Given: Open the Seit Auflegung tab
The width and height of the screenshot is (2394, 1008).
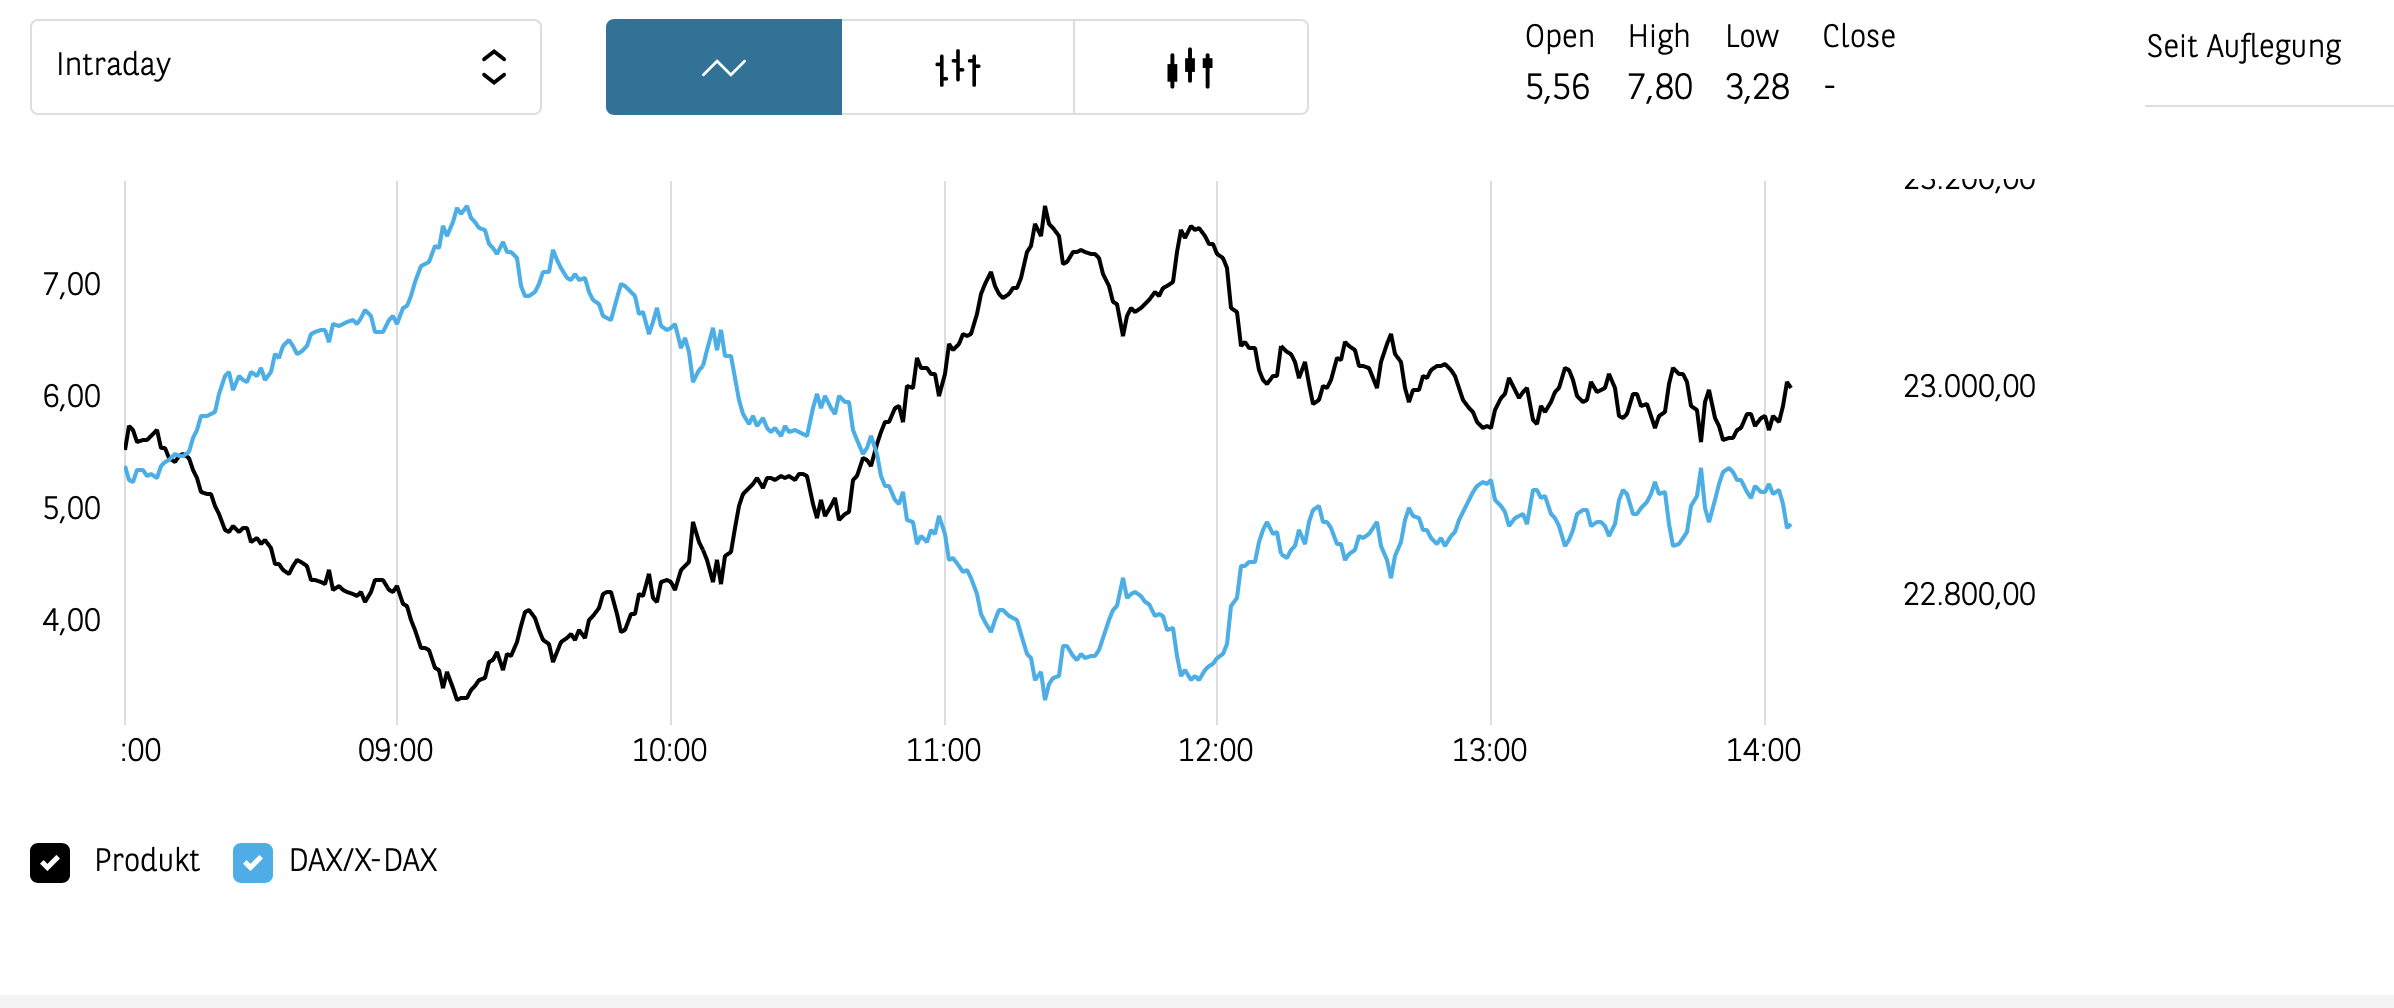Looking at the screenshot, I should (x=2243, y=47).
